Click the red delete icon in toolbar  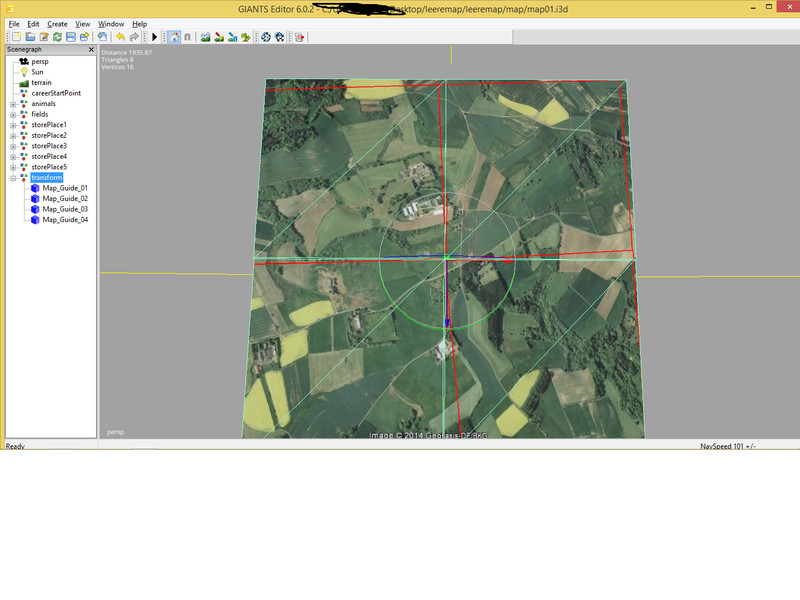pos(299,37)
